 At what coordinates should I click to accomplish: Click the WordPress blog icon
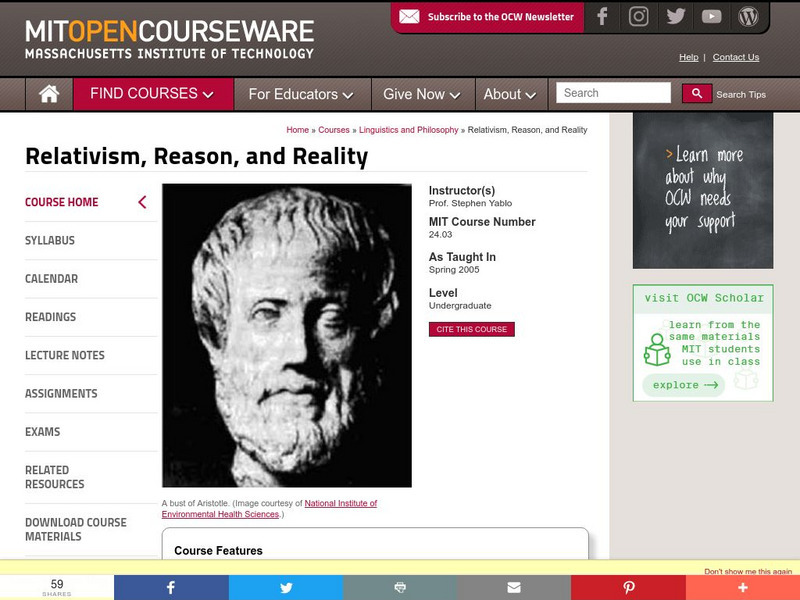click(x=749, y=16)
